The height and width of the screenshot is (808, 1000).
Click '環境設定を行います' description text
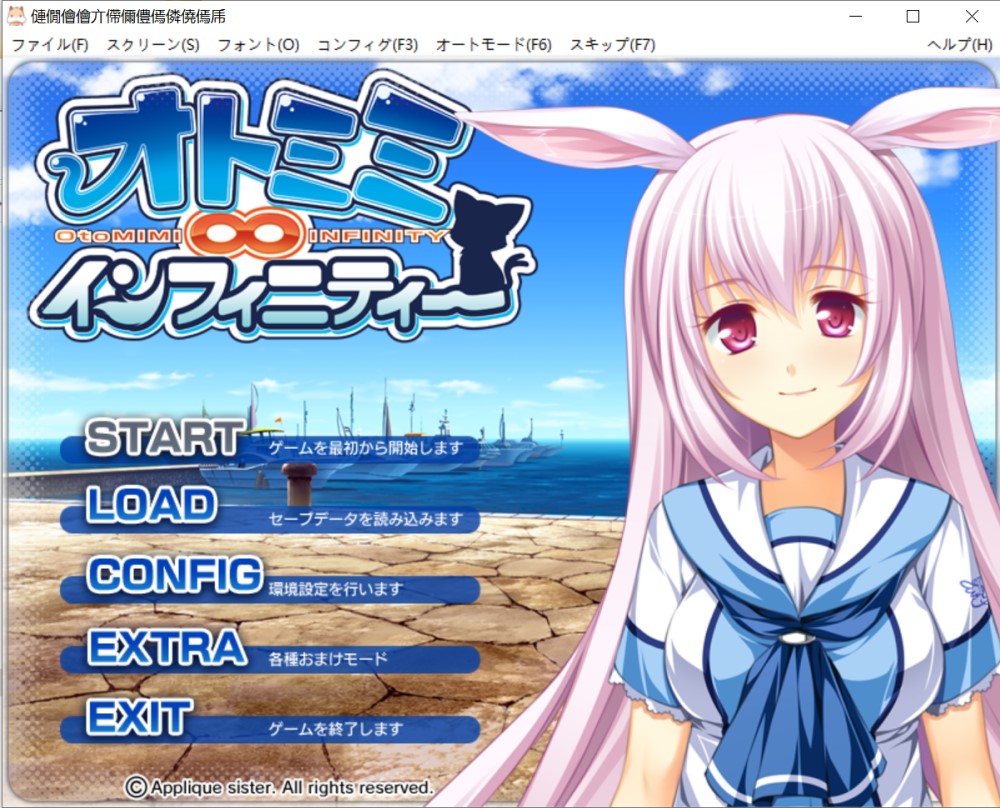click(335, 589)
